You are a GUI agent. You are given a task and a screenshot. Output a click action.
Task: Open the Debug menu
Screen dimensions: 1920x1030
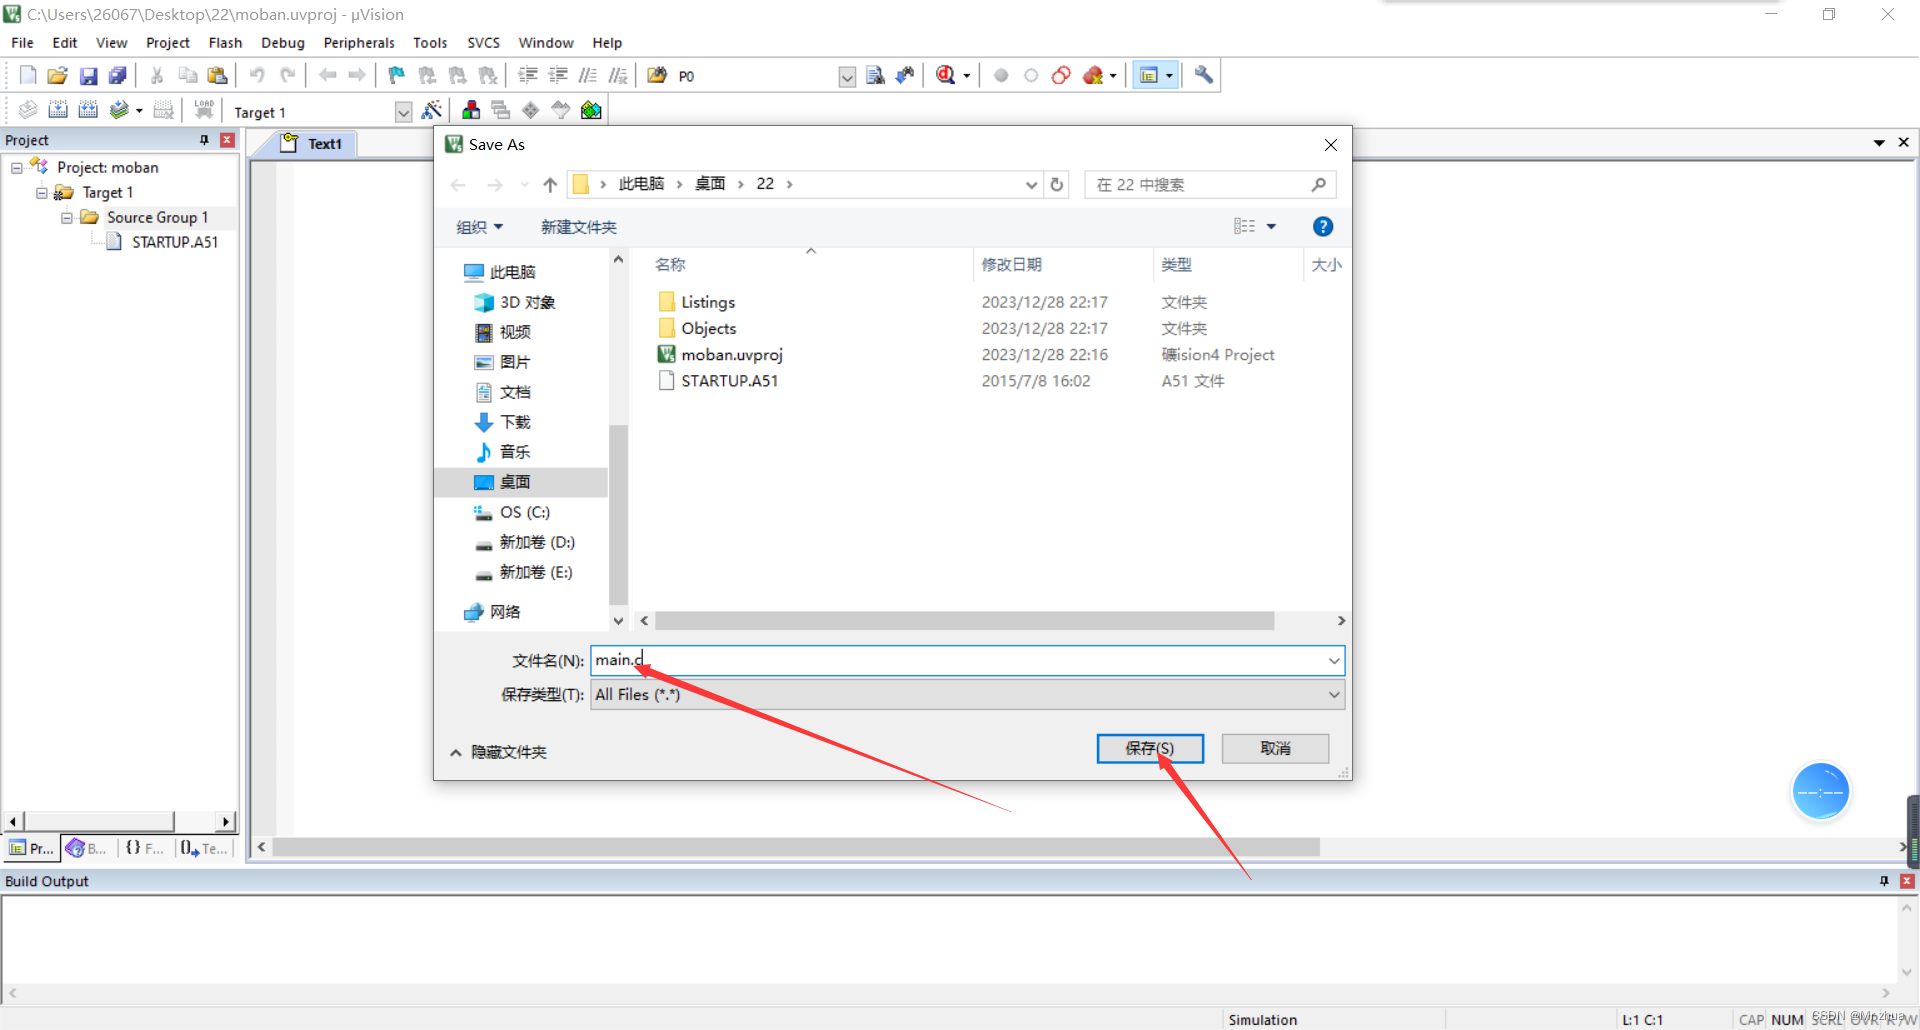pos(283,43)
